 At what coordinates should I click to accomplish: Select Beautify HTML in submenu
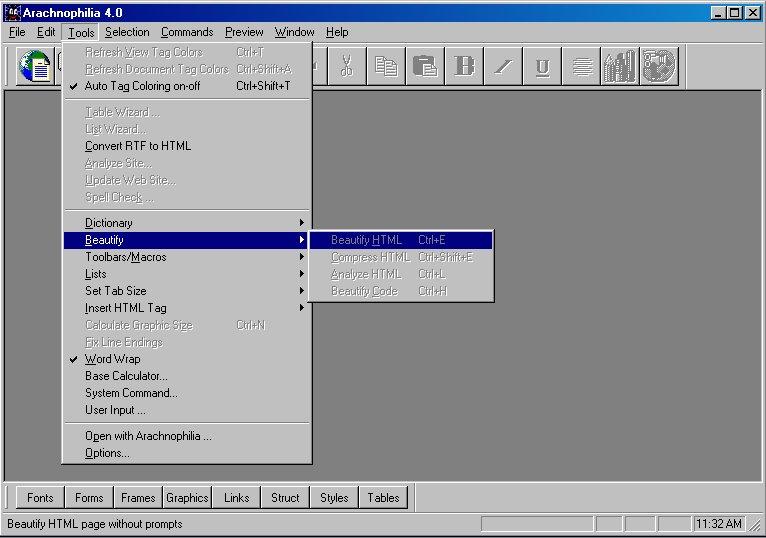pyautogui.click(x=401, y=240)
